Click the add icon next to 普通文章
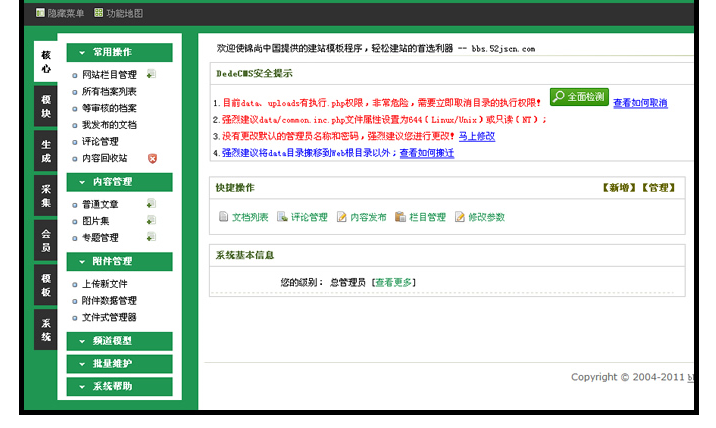The height and width of the screenshot is (428, 716). click(151, 204)
